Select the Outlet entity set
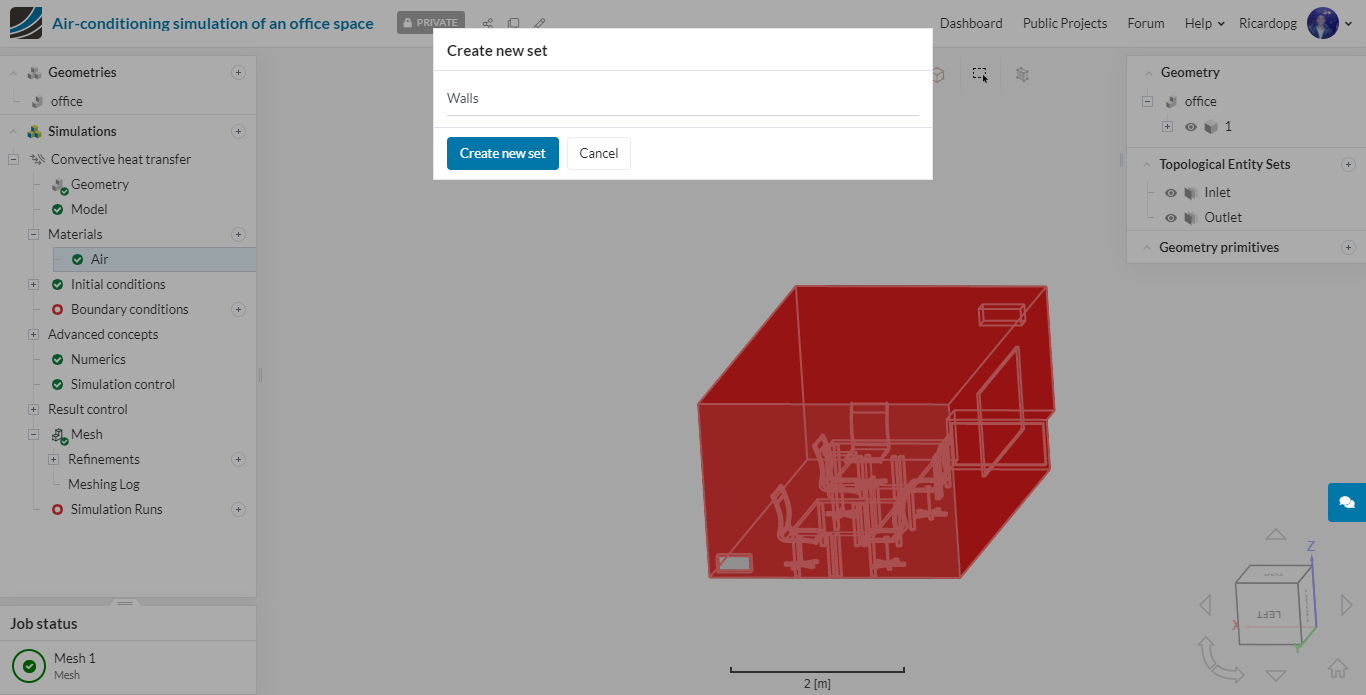The width and height of the screenshot is (1366, 695). tap(1223, 217)
